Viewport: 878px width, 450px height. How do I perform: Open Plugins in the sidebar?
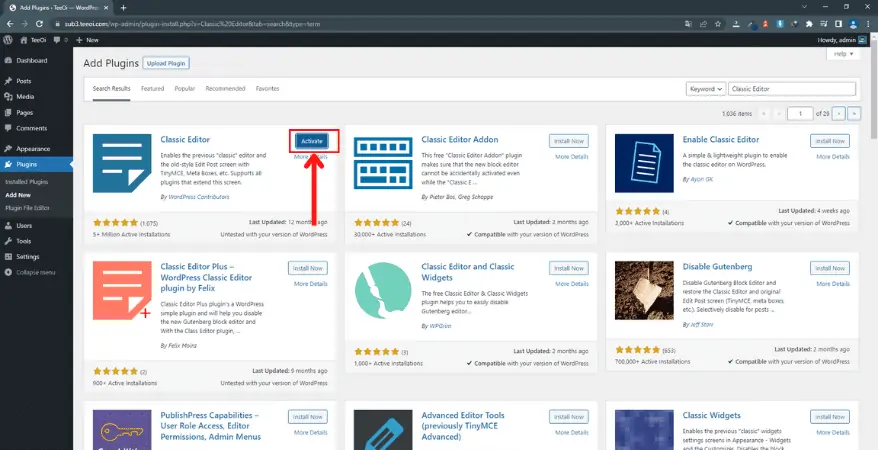(x=36, y=165)
